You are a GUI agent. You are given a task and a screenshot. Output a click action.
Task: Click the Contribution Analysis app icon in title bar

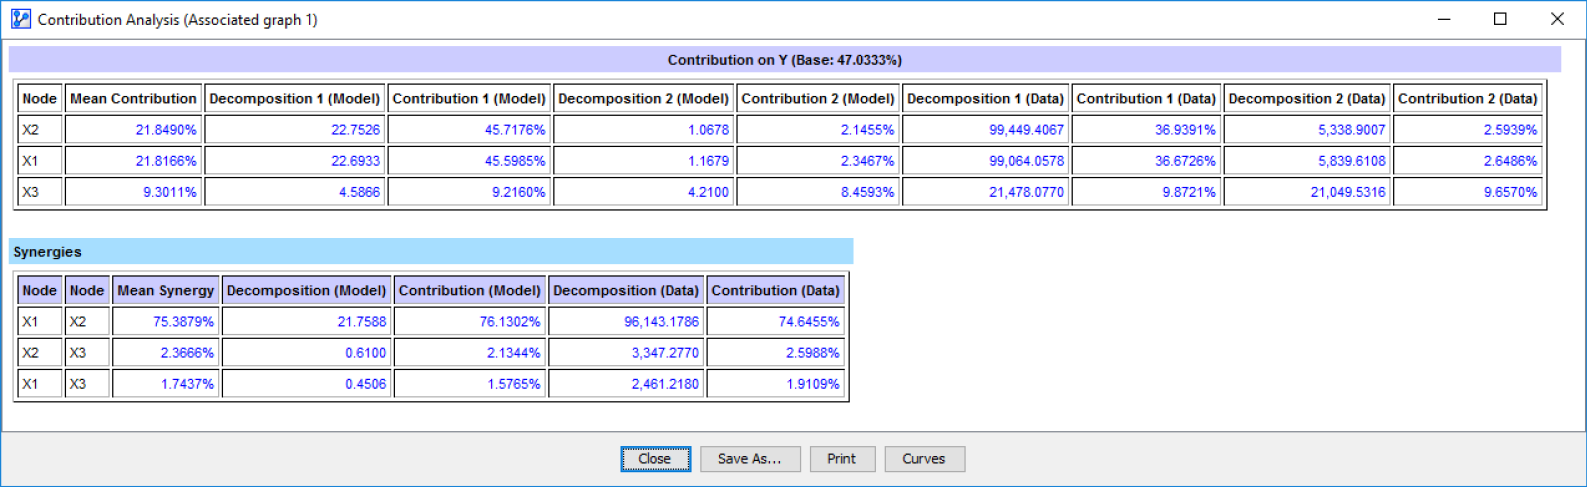coord(20,19)
